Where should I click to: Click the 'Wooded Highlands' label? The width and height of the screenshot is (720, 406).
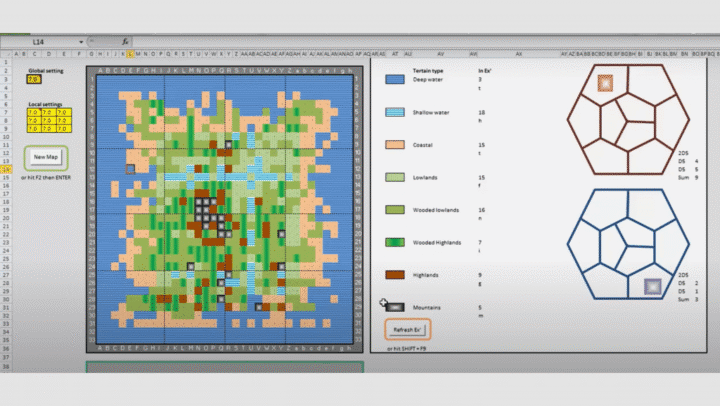[437, 242]
